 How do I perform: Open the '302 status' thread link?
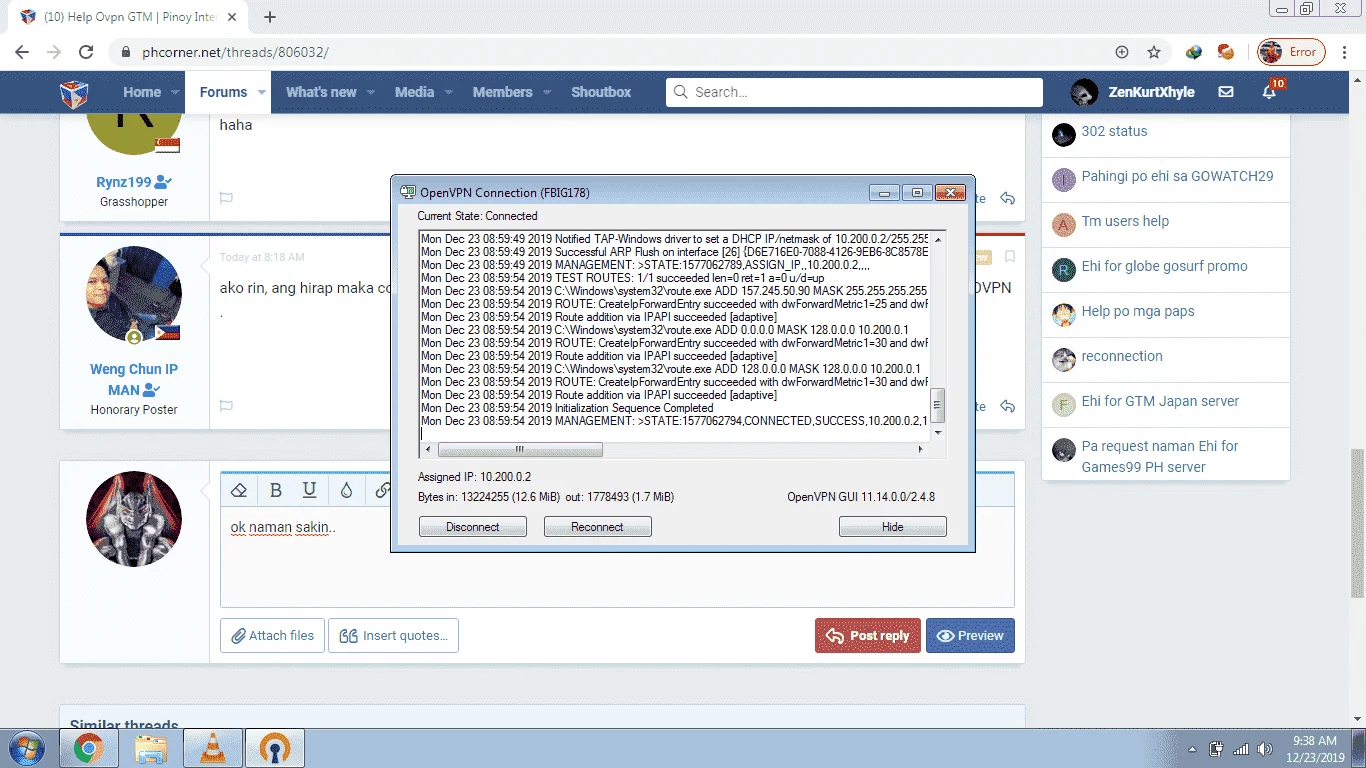(x=1114, y=131)
